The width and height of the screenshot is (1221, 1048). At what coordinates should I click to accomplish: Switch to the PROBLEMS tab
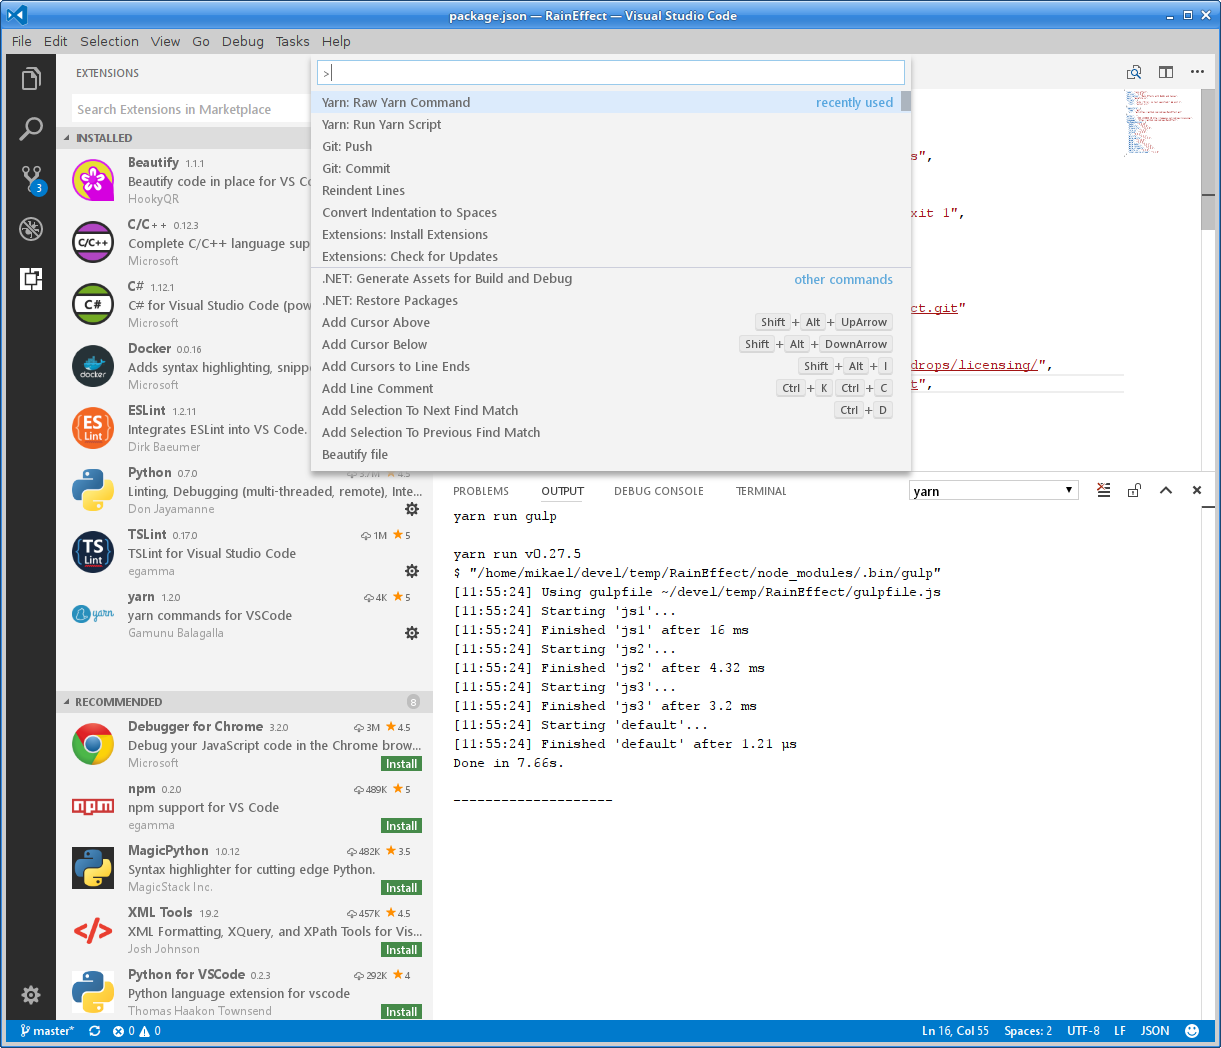click(480, 491)
